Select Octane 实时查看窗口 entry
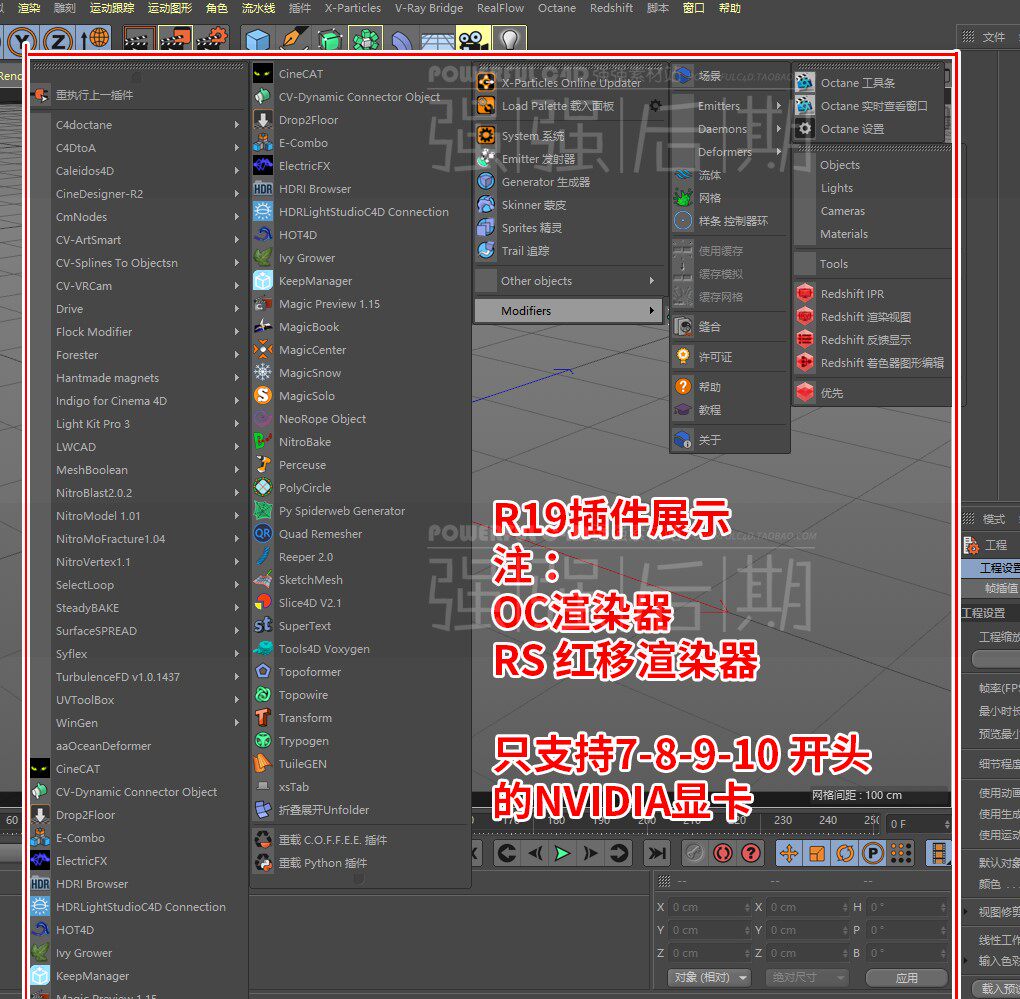1020x999 pixels. click(868, 106)
